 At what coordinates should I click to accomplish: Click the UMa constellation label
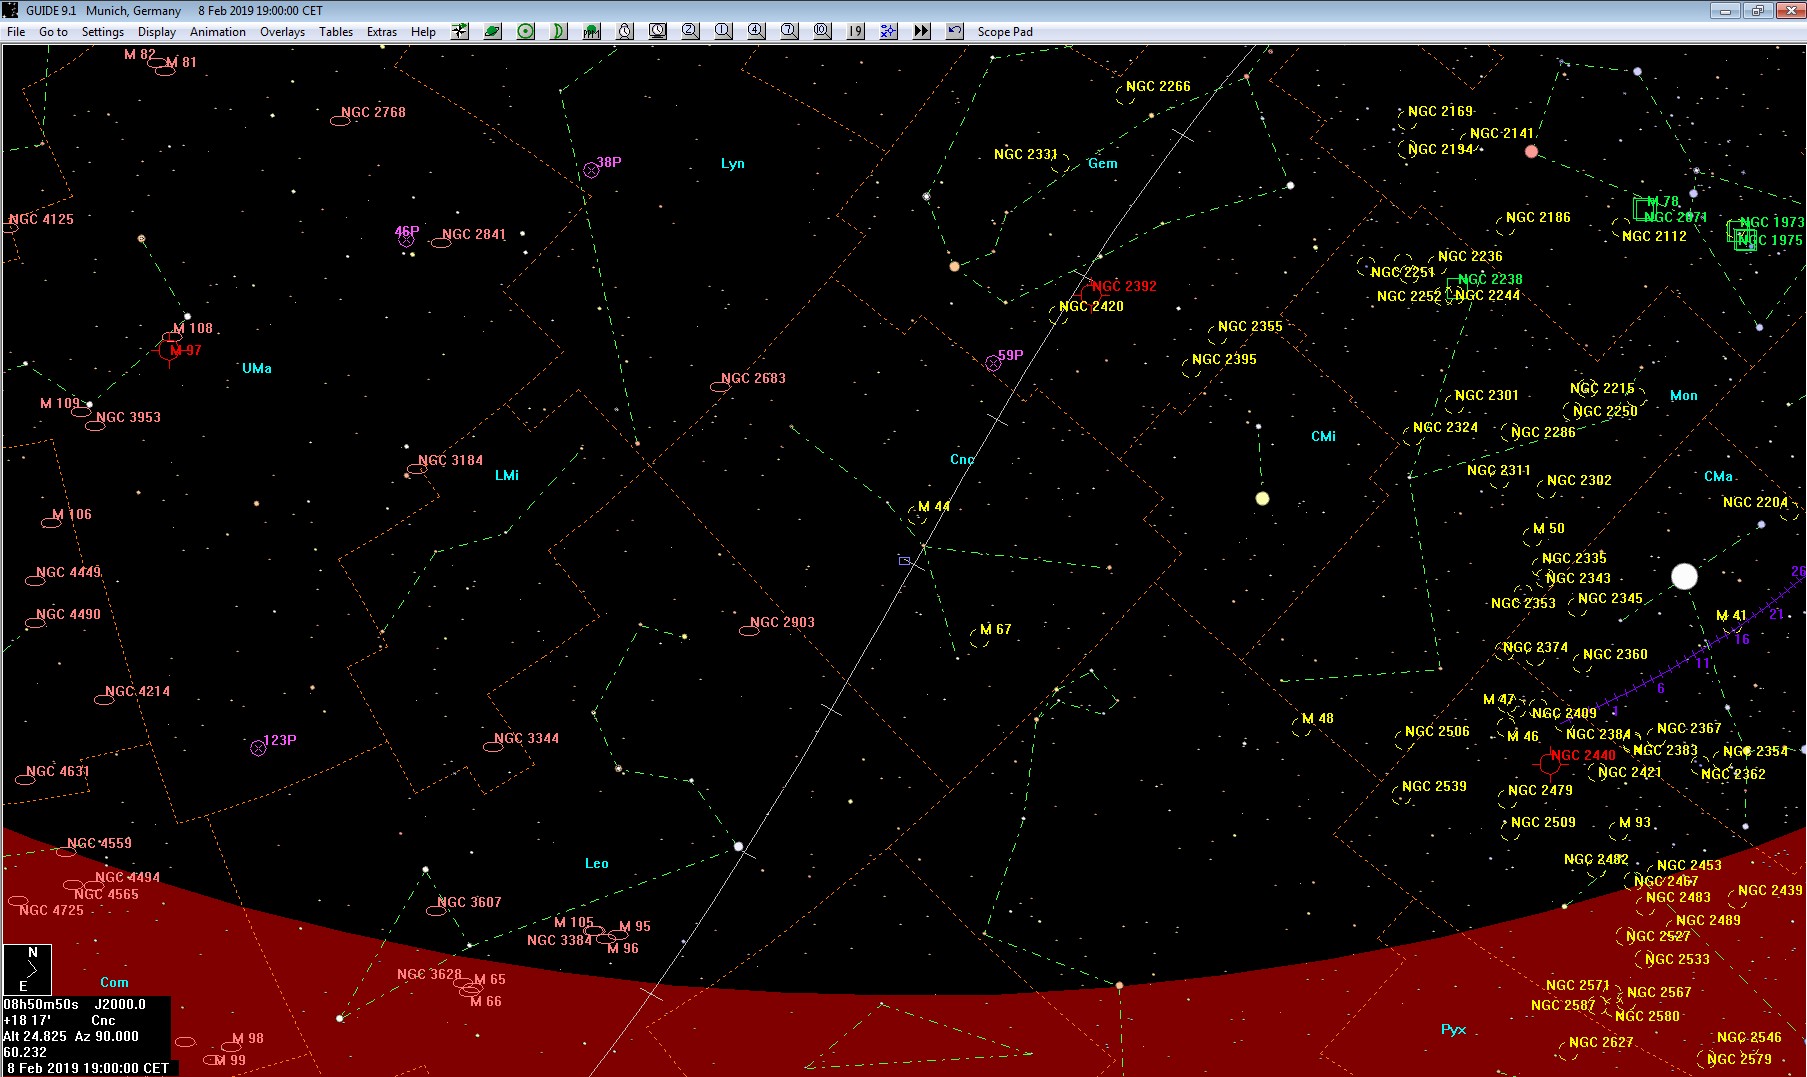point(257,368)
